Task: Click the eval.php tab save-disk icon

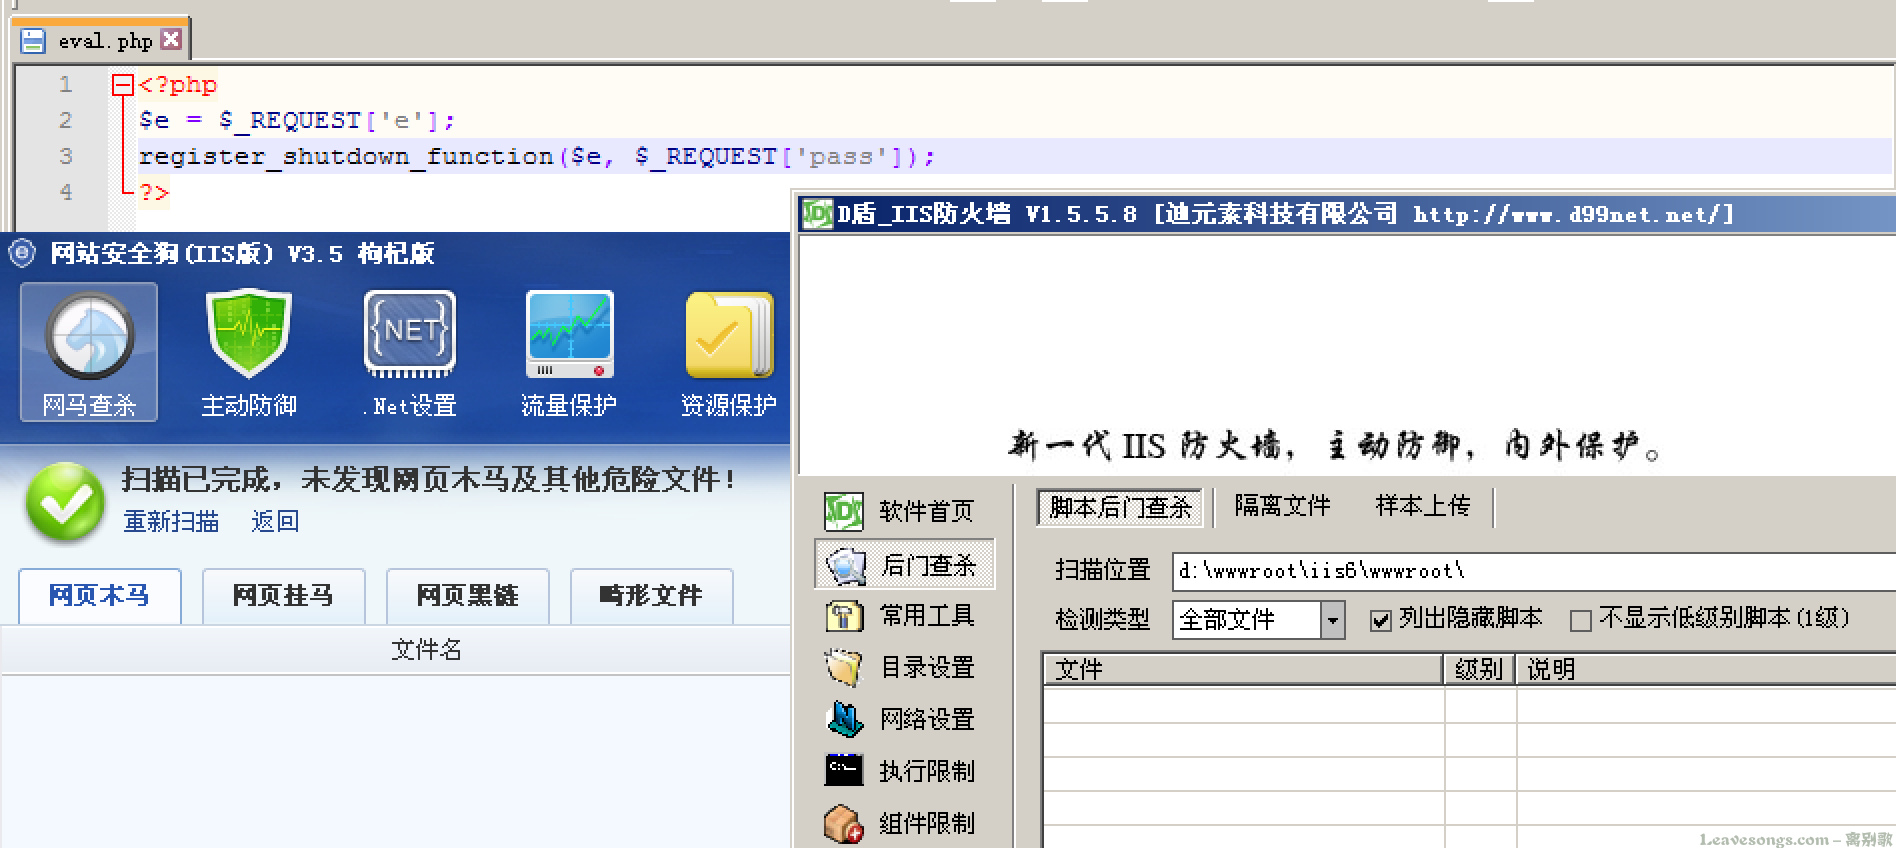Action: click(x=33, y=41)
